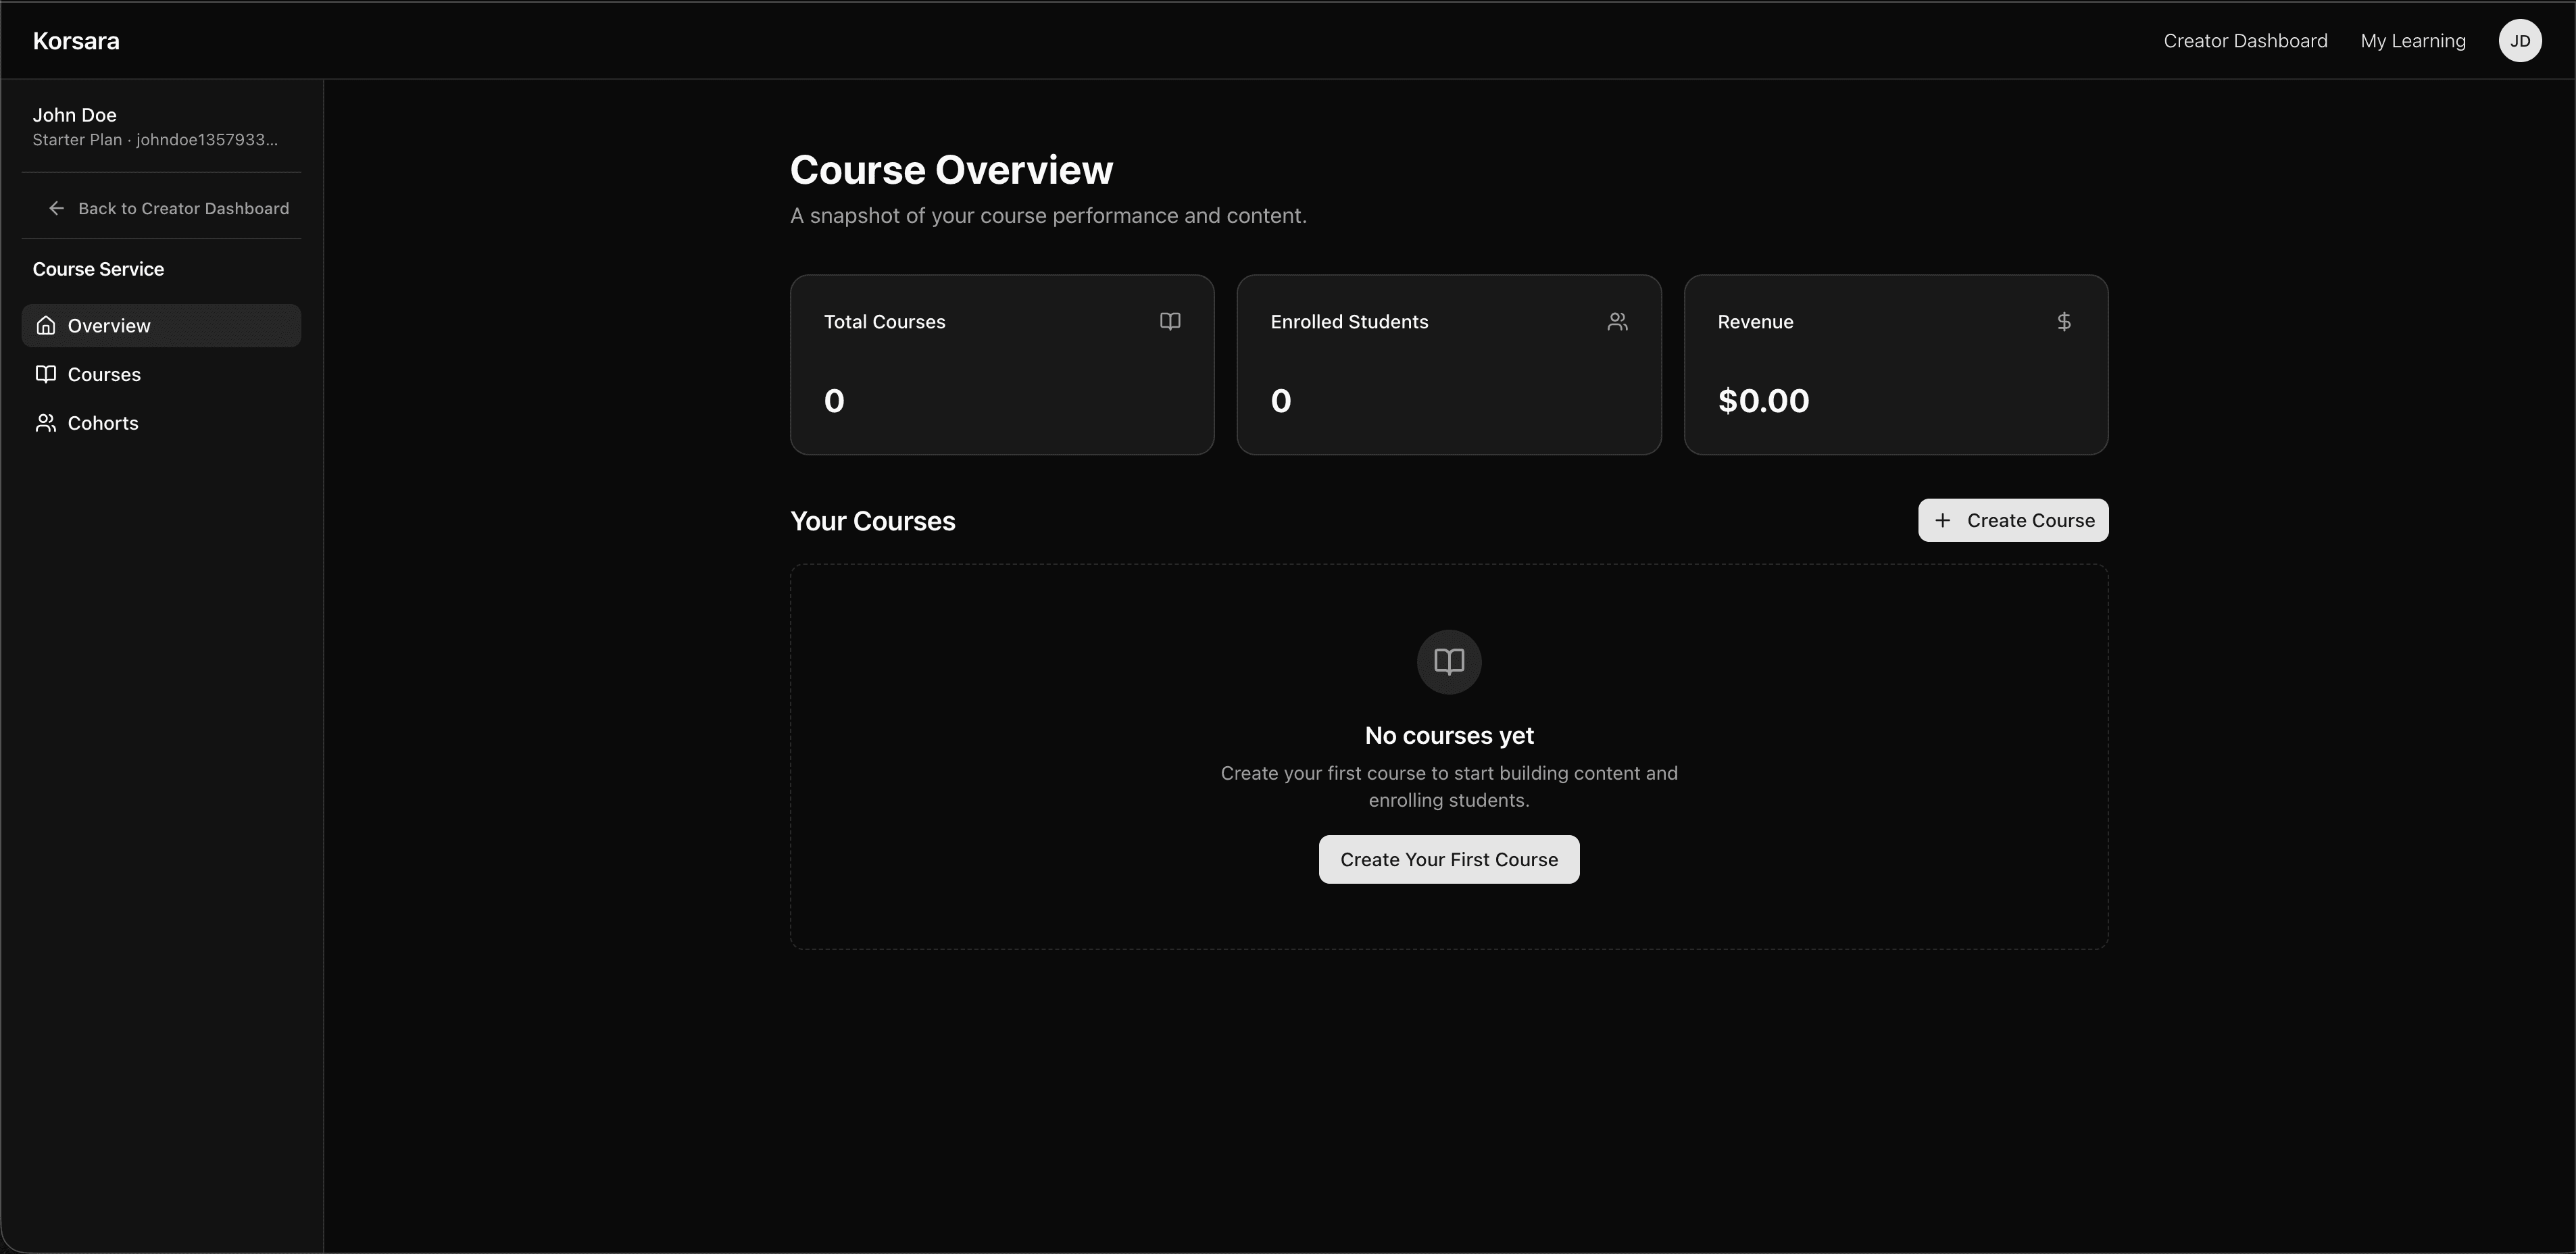
Task: Open the JD avatar in the top right
Action: [2520, 40]
